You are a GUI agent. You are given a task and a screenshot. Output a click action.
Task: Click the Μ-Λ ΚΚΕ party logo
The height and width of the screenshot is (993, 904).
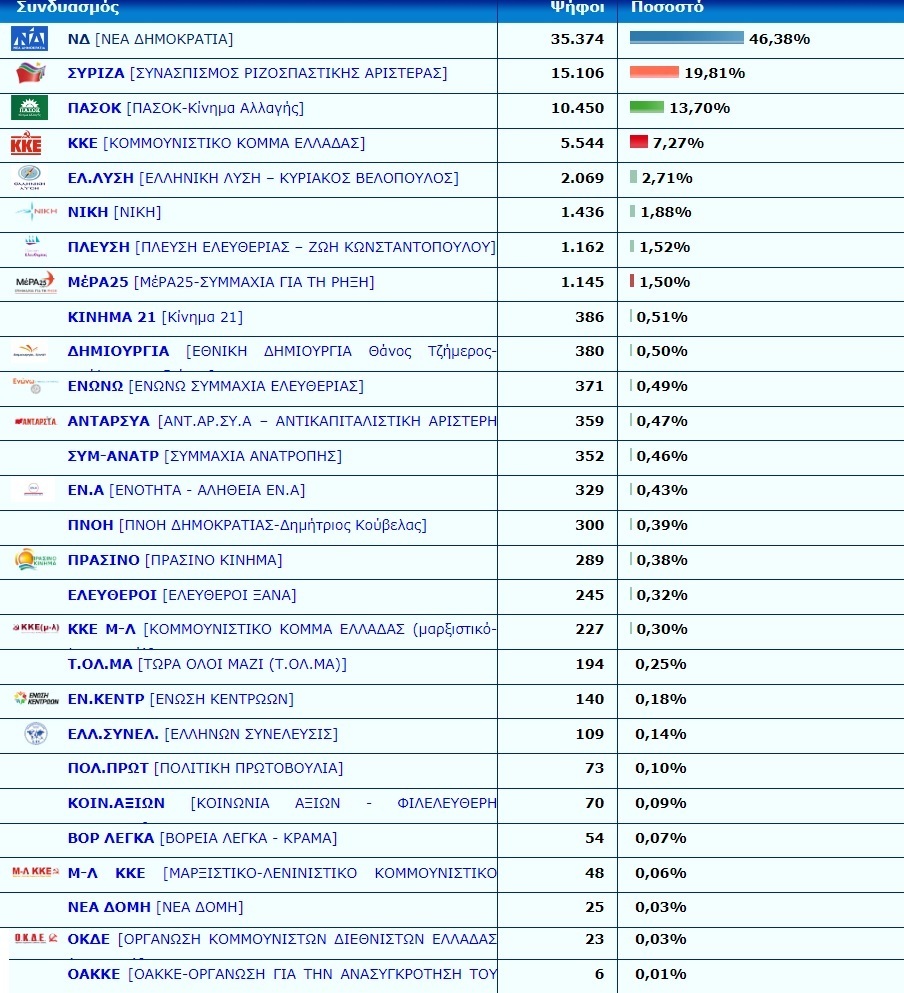click(35, 871)
